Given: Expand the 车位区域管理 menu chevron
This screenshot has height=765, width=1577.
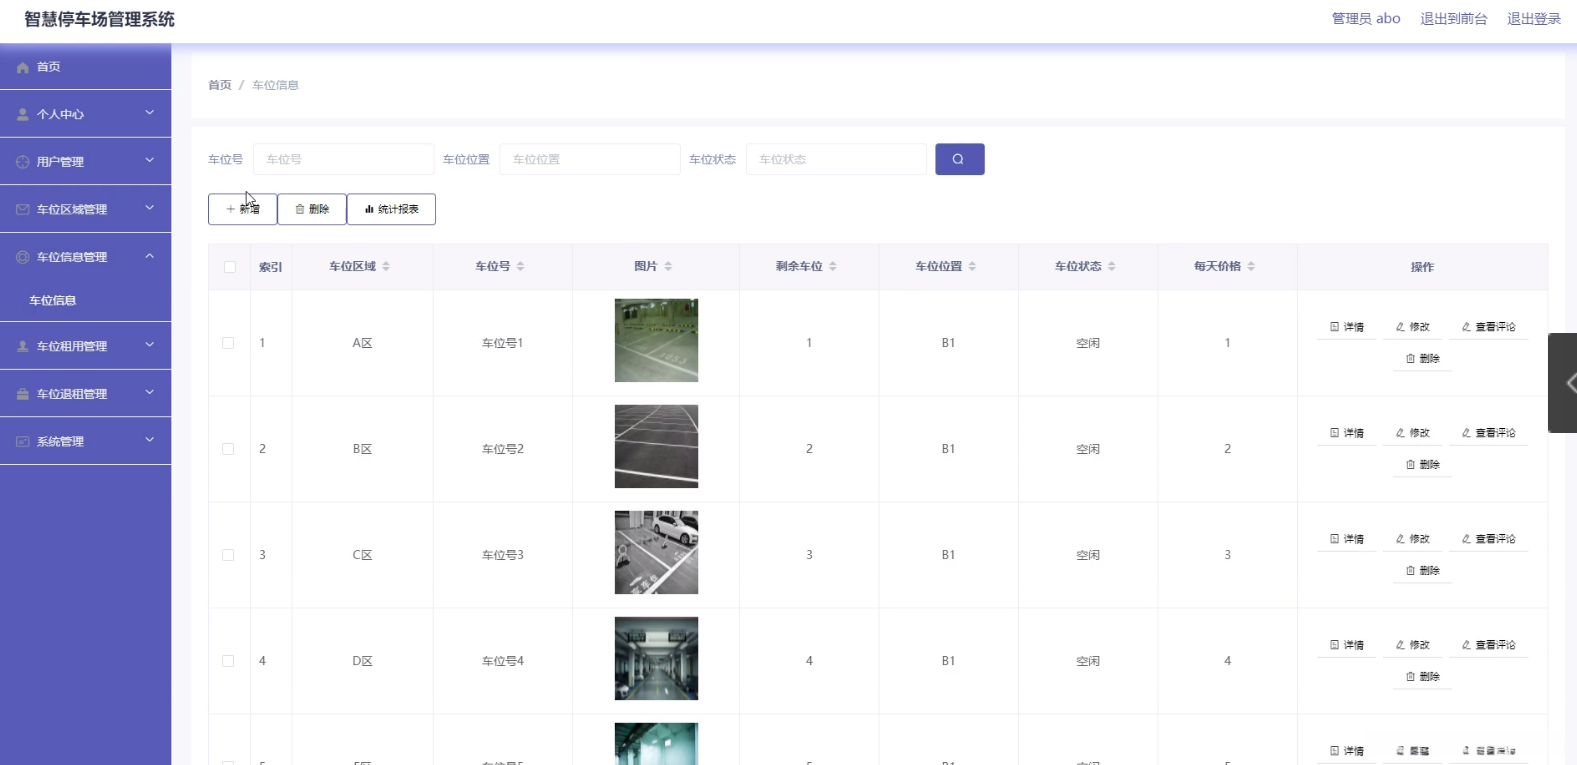Looking at the screenshot, I should pyautogui.click(x=150, y=208).
